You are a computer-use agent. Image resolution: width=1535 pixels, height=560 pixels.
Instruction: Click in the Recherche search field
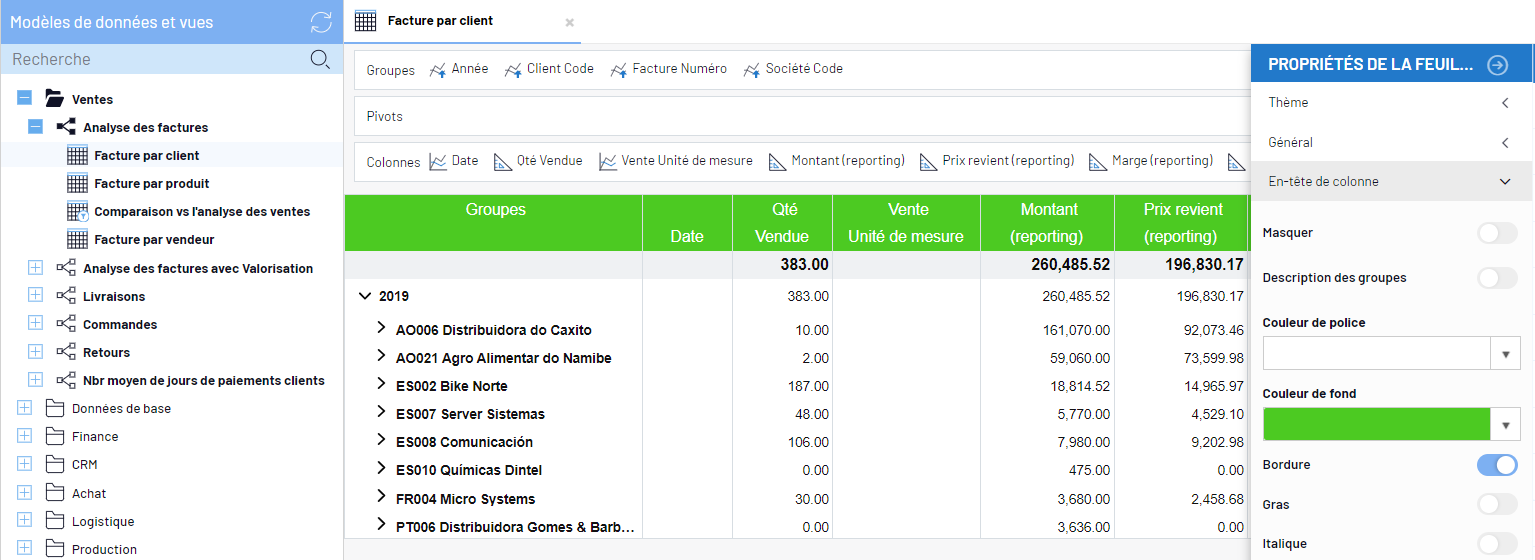coord(150,59)
